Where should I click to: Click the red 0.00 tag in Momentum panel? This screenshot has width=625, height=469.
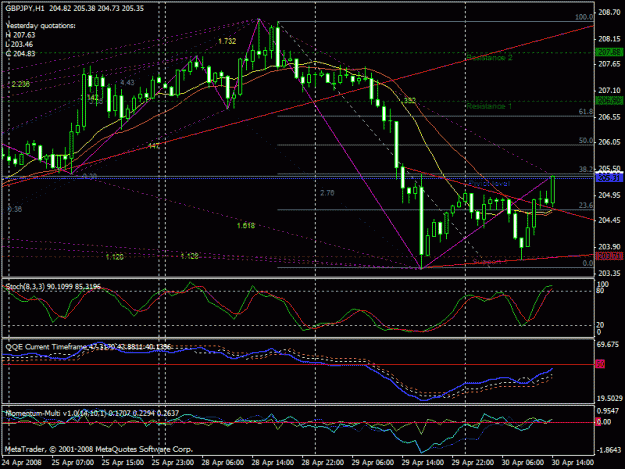pos(604,422)
